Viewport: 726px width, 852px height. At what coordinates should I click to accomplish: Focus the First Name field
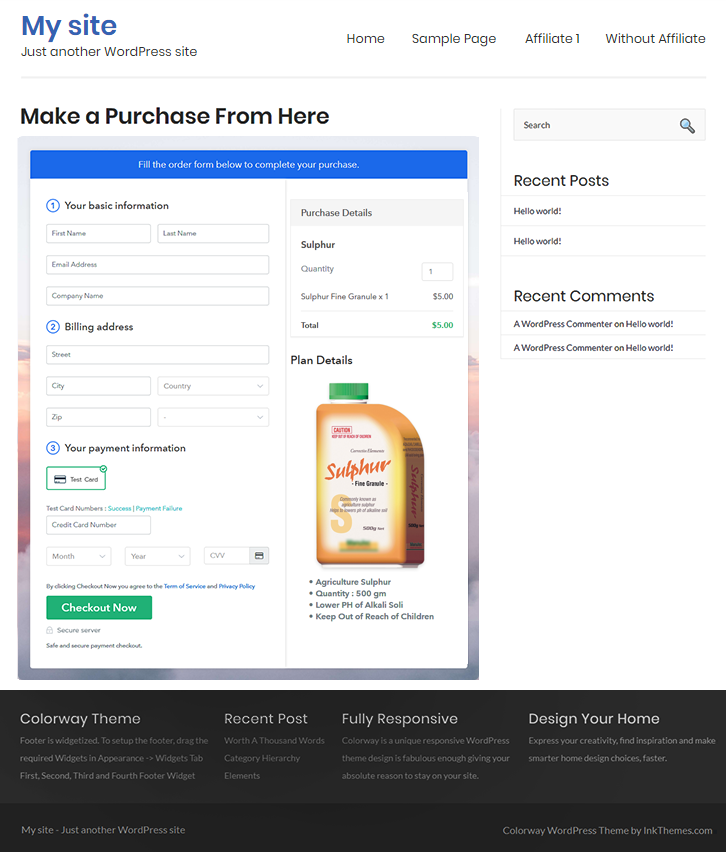98,234
